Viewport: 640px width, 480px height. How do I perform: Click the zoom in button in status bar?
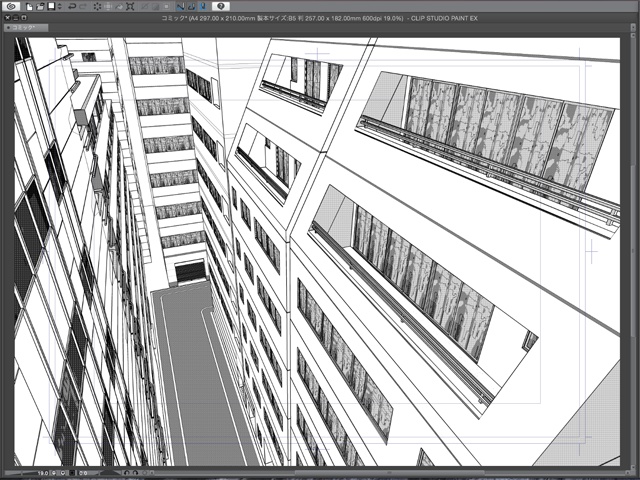pos(63,473)
